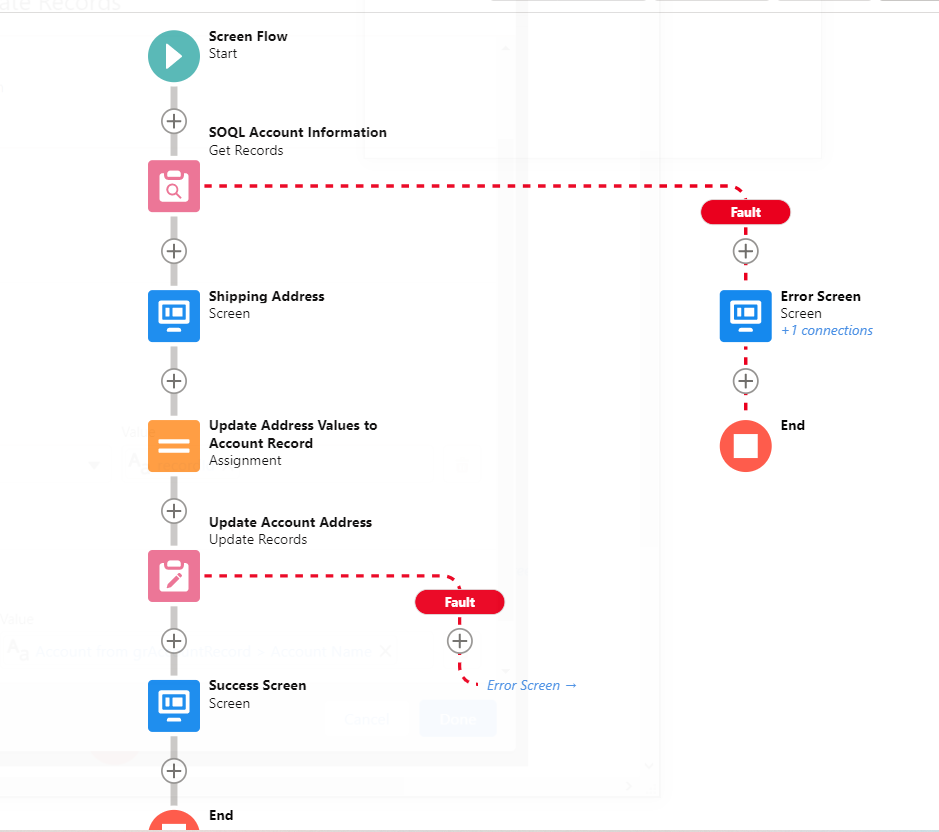Click the Fault badge below Update Account Address
Screen dimensions: 939x832
pyautogui.click(x=459, y=602)
